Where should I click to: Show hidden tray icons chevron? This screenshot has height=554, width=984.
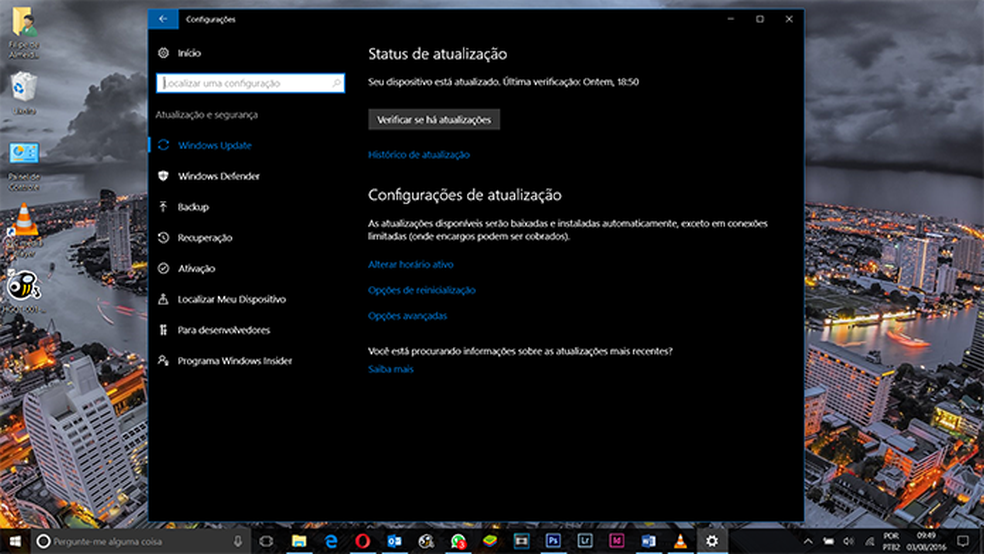pyautogui.click(x=808, y=541)
